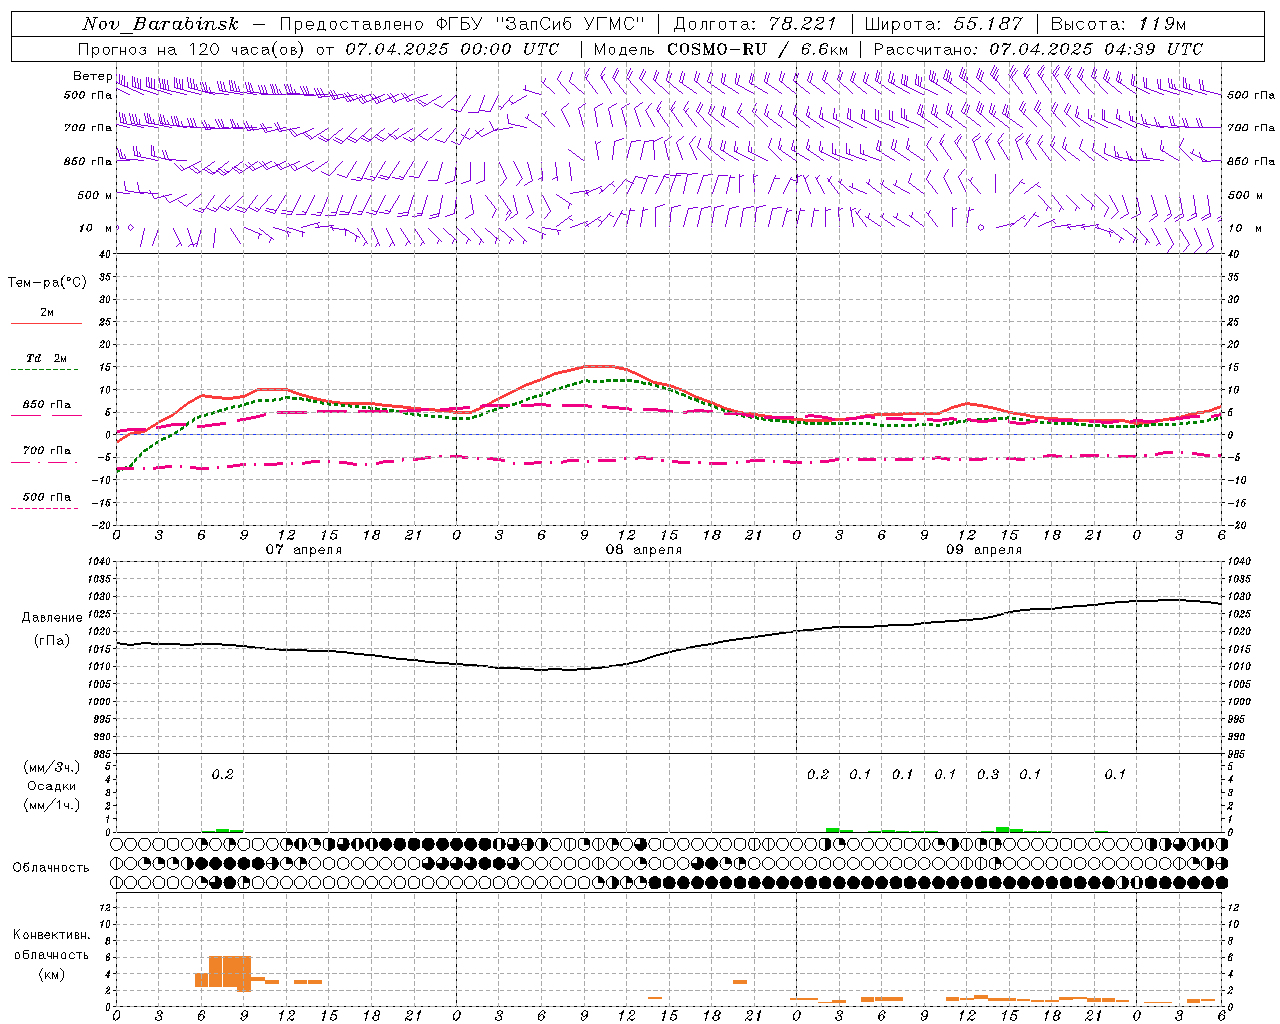Click the 'Давление' pressure label
The width and height of the screenshot is (1280, 1024).
52,618
